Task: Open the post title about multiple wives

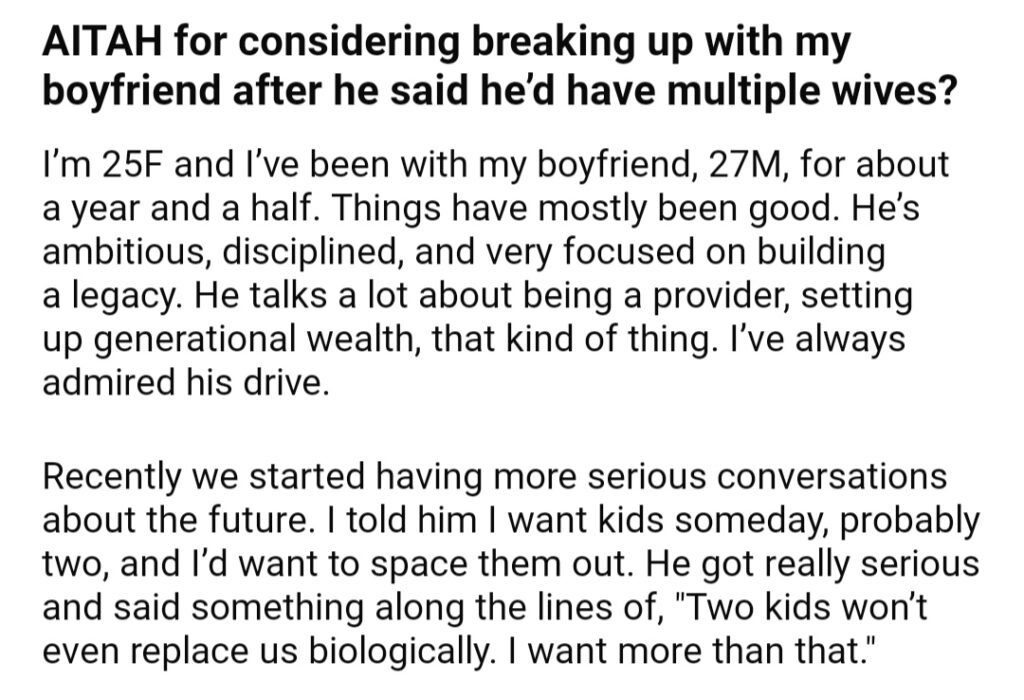Action: (x=500, y=67)
